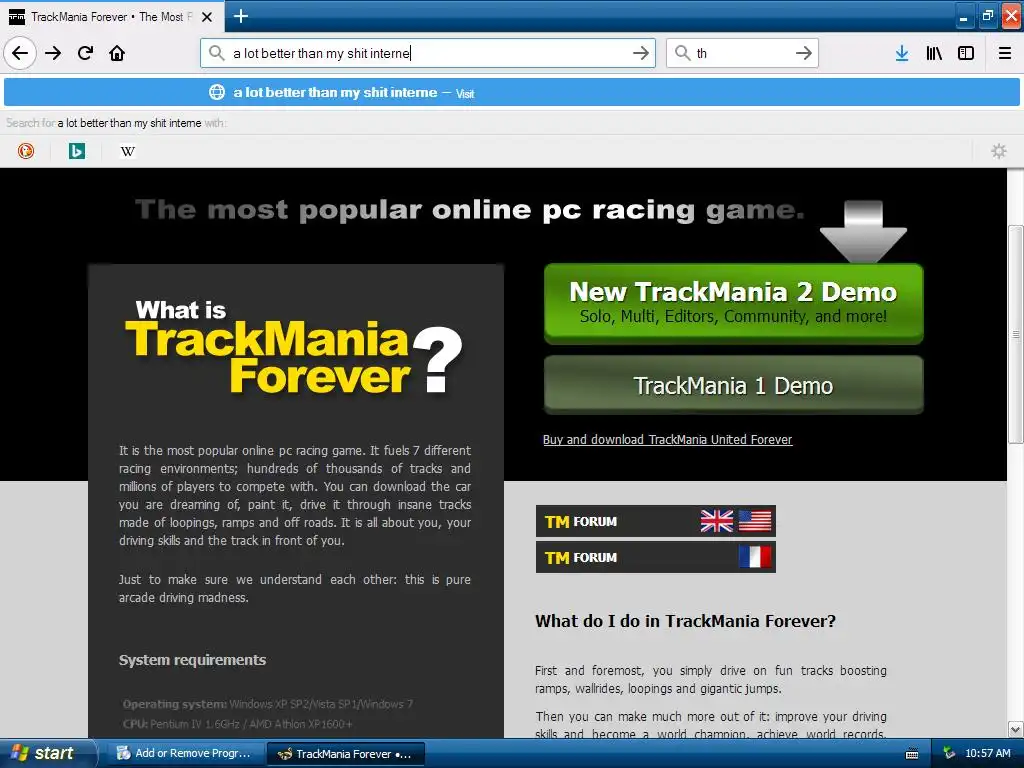Click the French flag icon
Viewport: 1024px width, 768px height.
tap(755, 557)
